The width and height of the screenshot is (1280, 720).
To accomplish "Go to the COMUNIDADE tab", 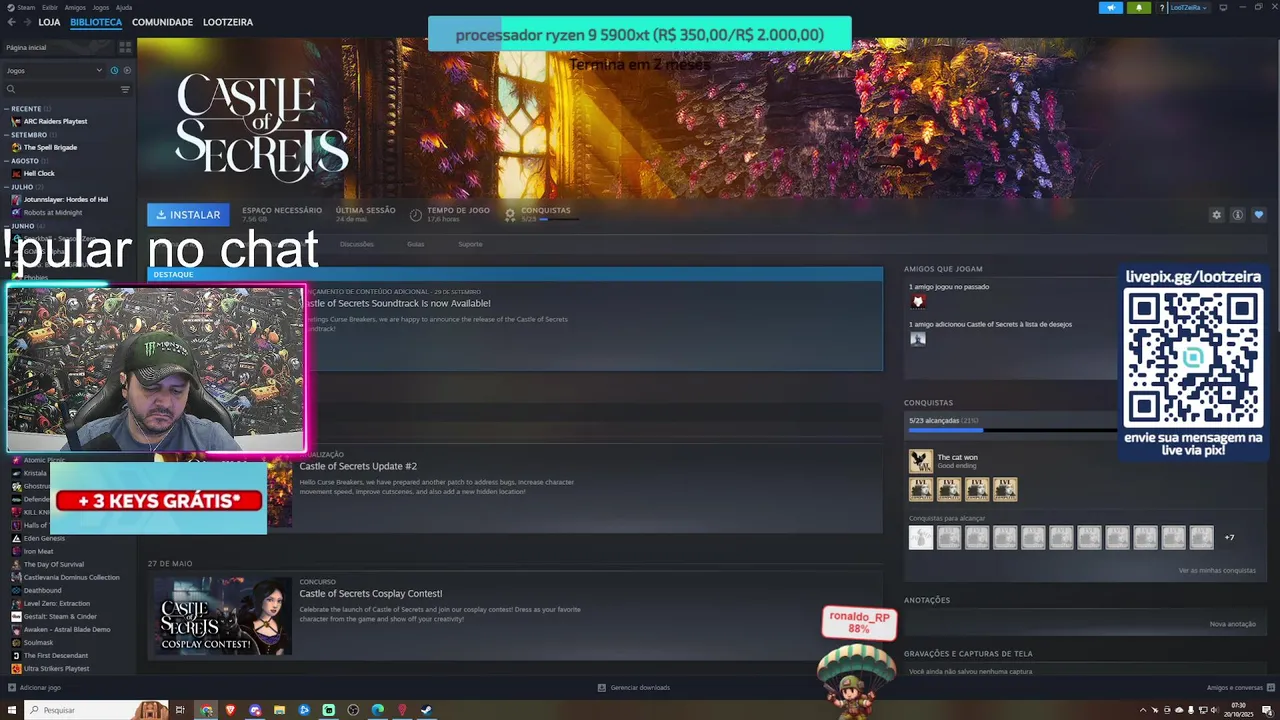I will [162, 22].
